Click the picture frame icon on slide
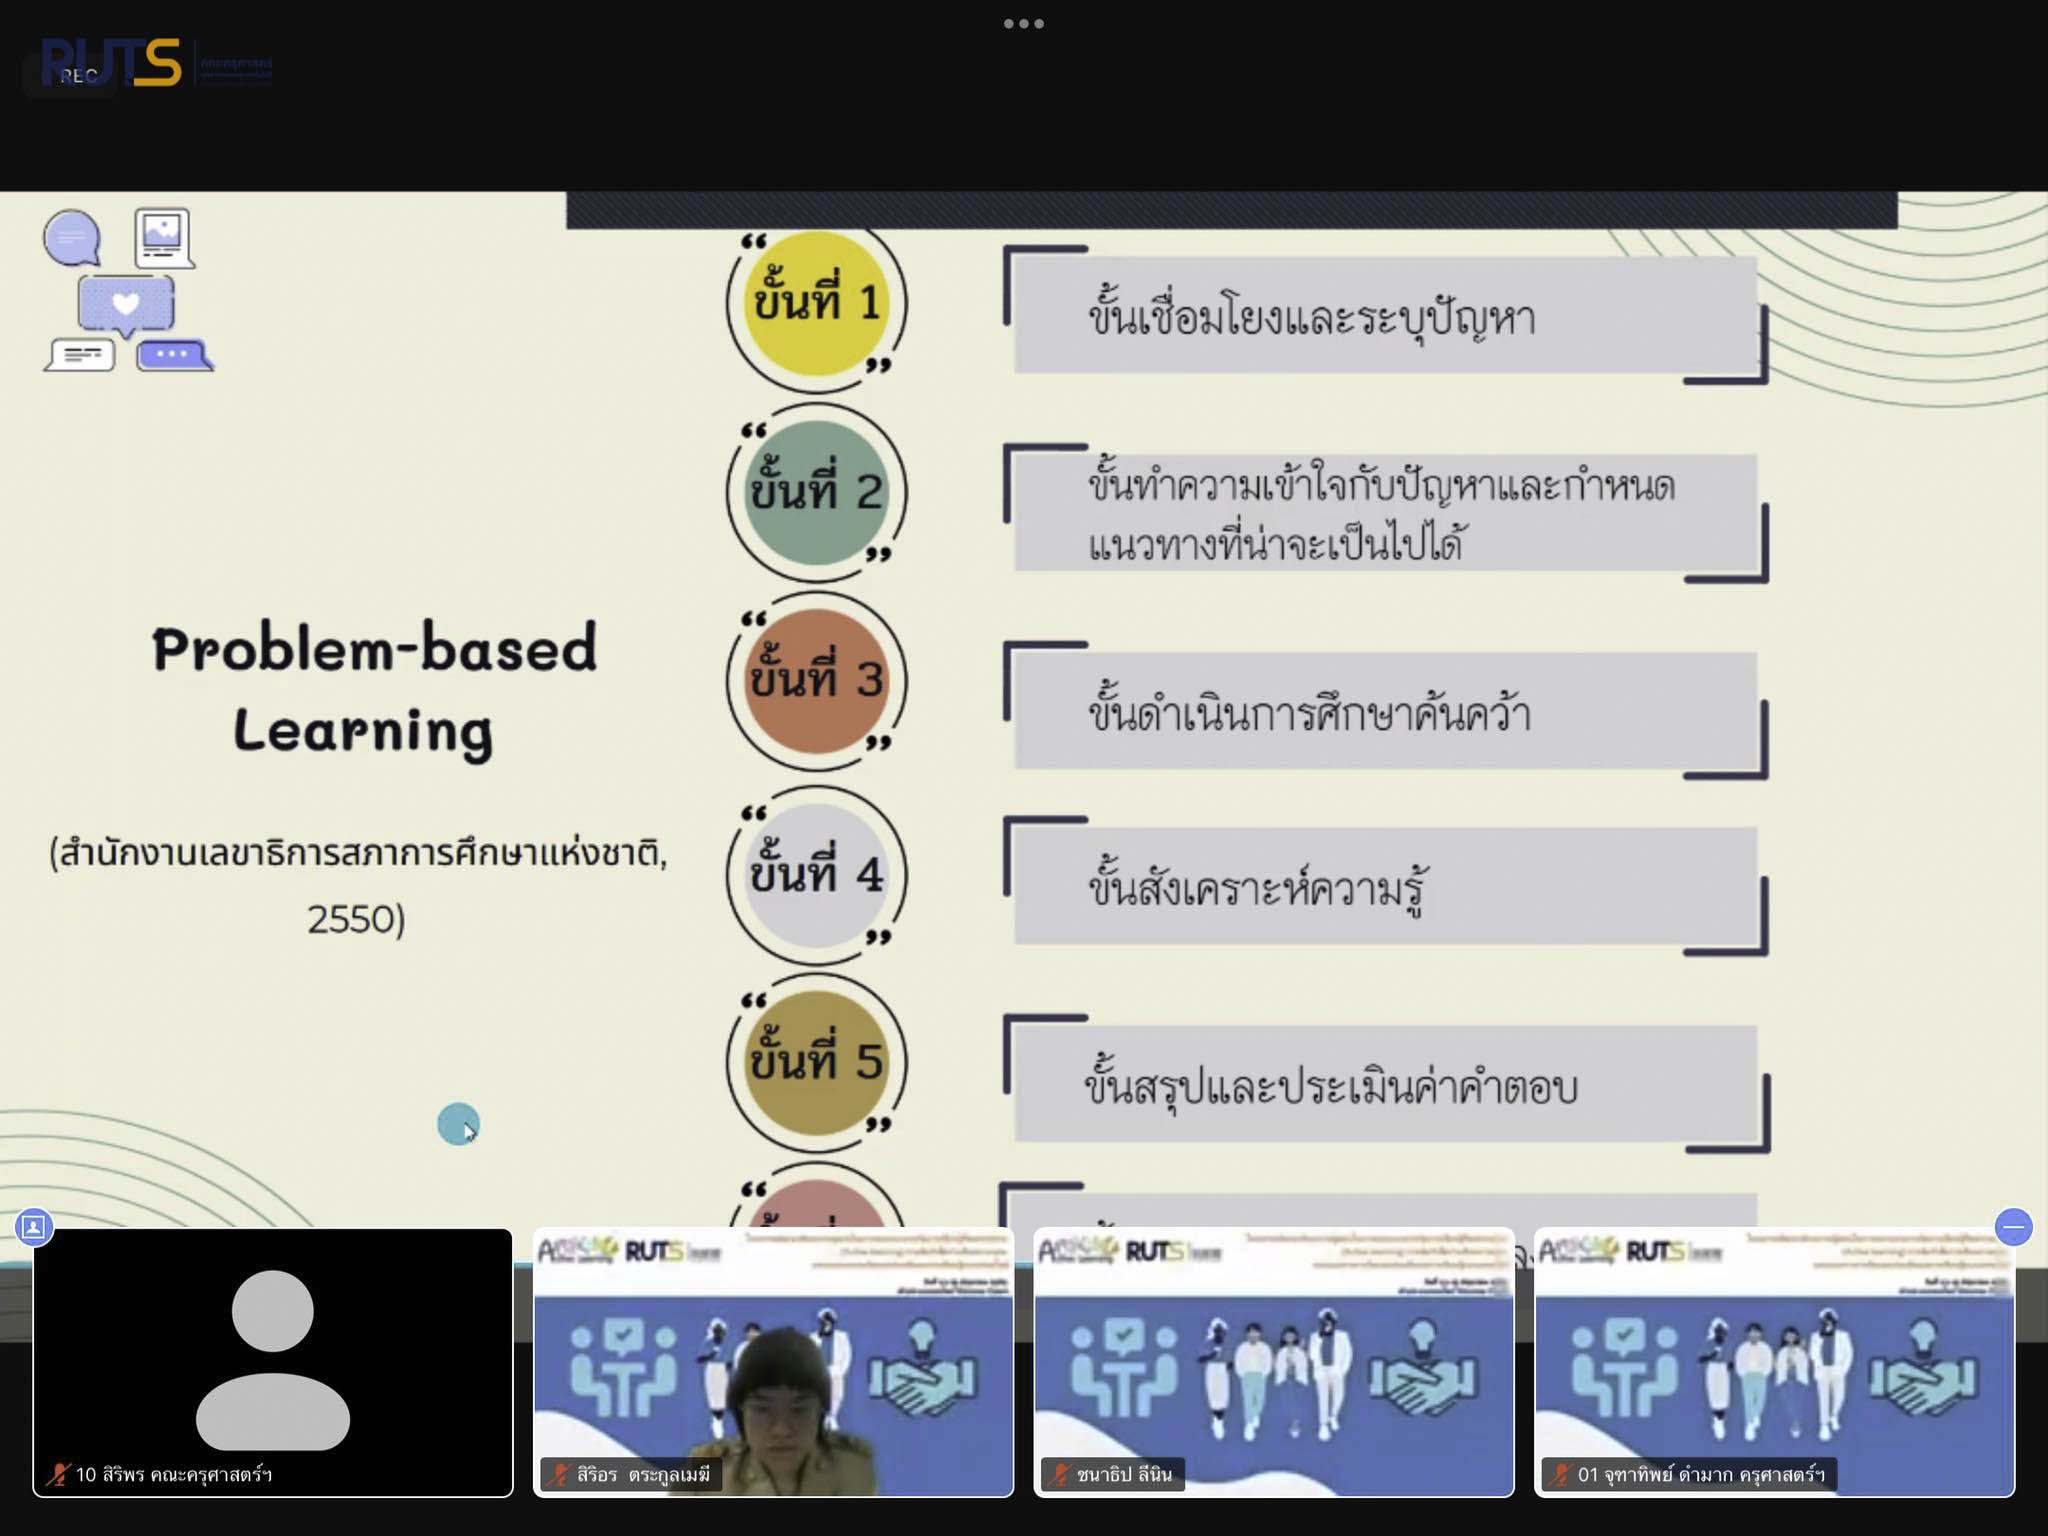This screenshot has width=2048, height=1536. coord(164,238)
